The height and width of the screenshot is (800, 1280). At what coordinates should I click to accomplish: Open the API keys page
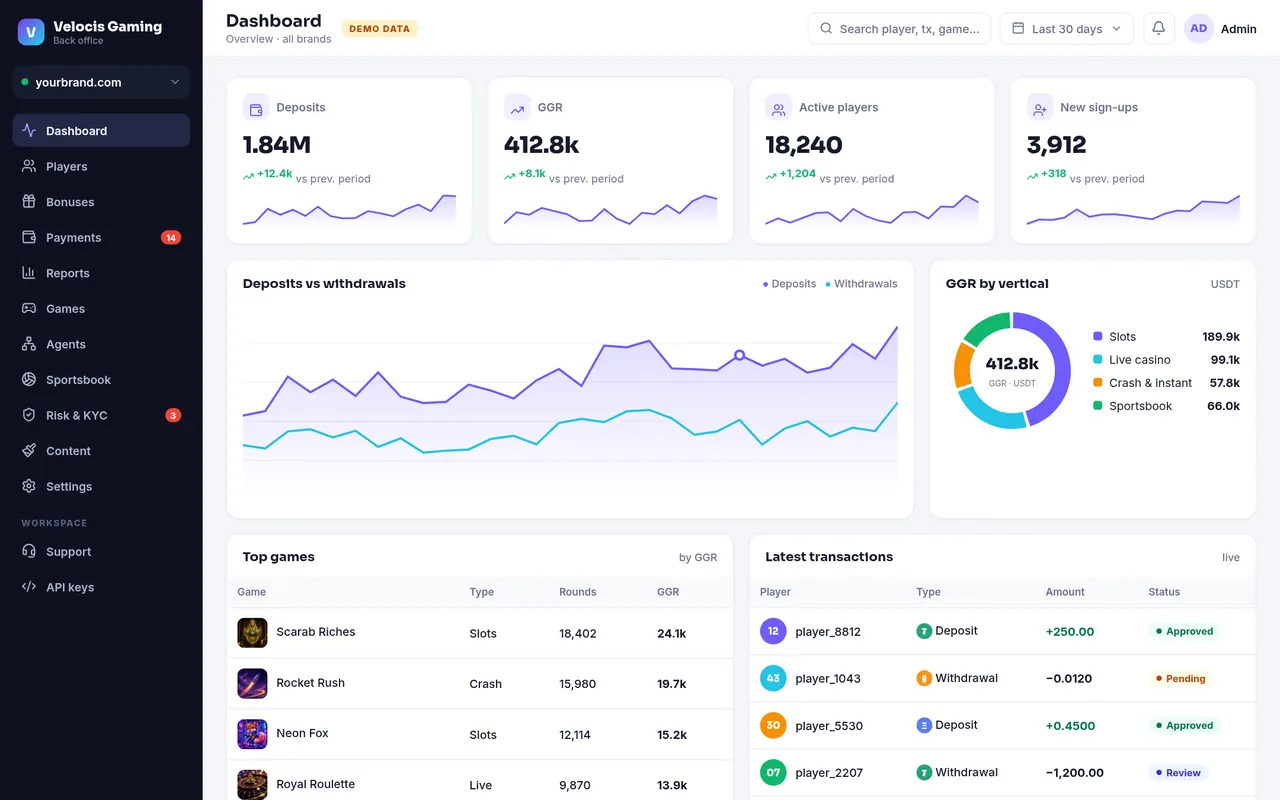coord(101,587)
